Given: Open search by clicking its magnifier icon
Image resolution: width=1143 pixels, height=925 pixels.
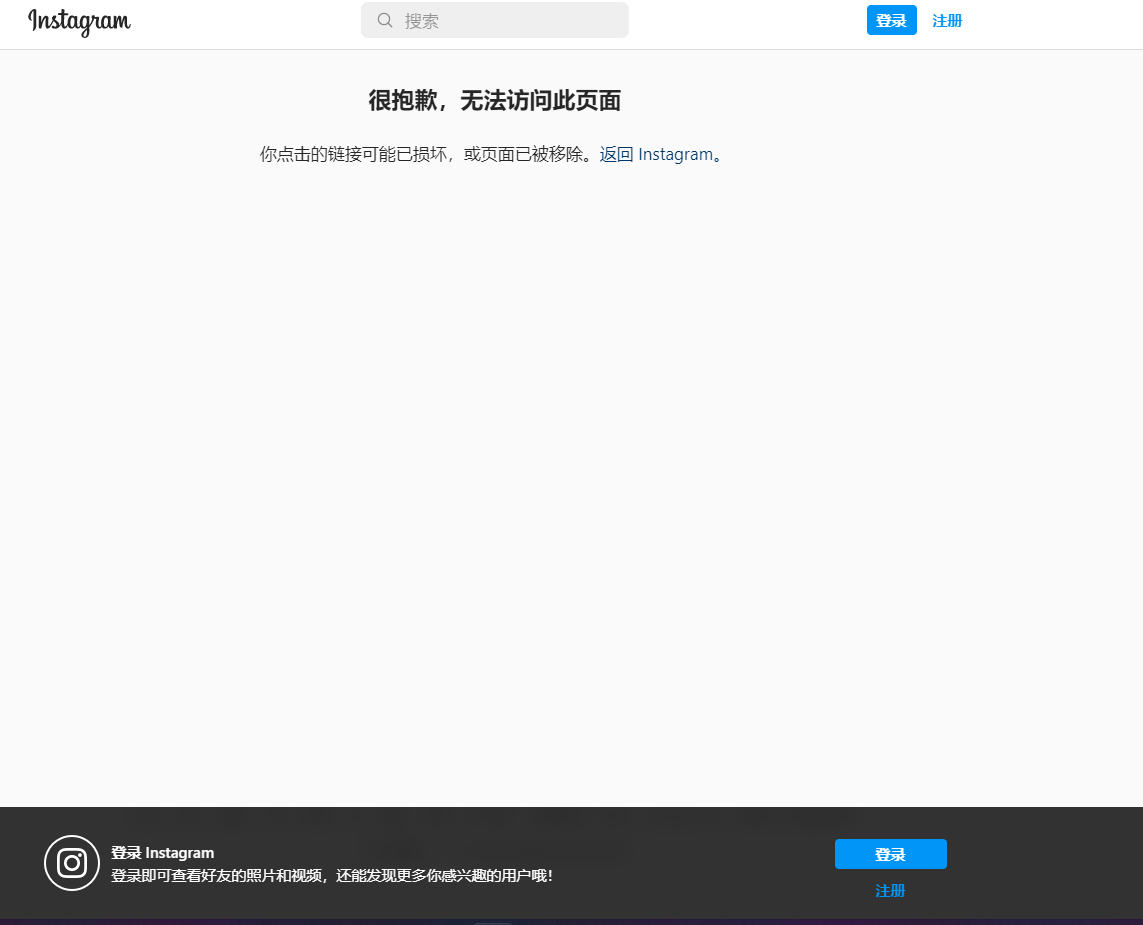Looking at the screenshot, I should (x=383, y=20).
